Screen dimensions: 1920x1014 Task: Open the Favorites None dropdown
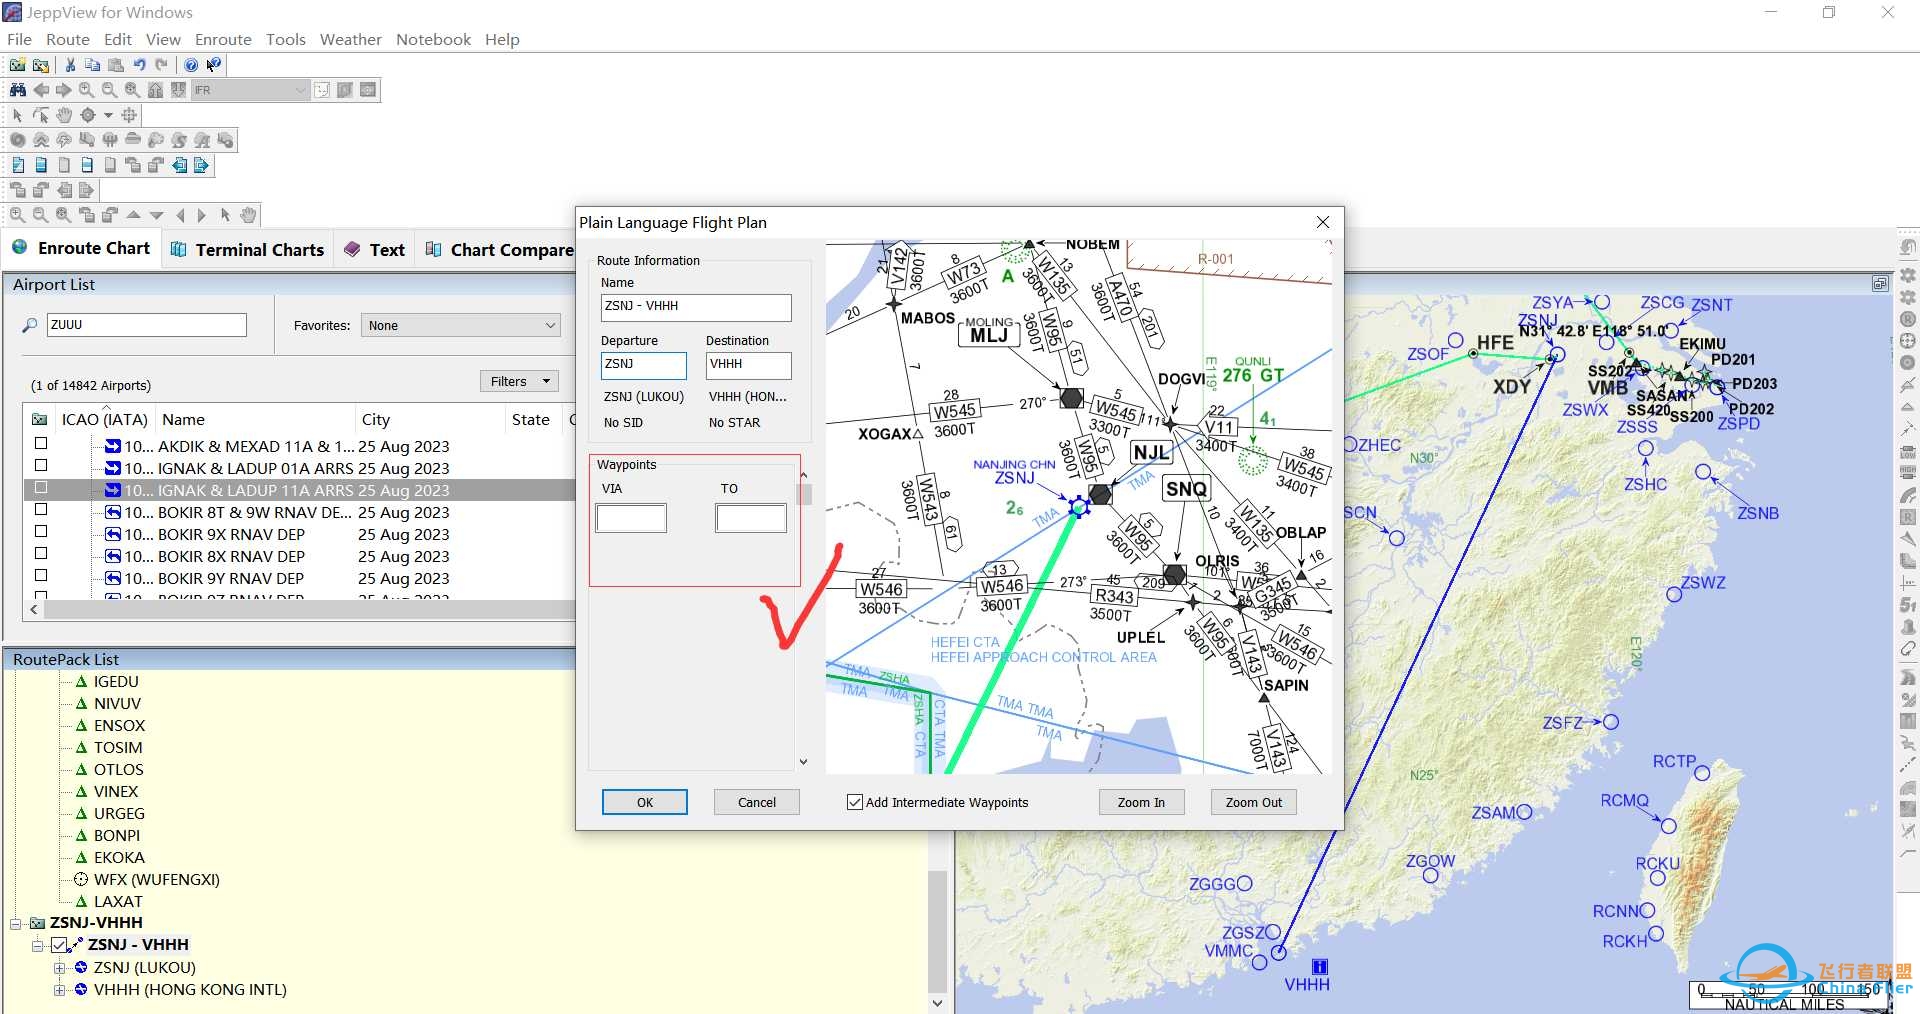460,325
